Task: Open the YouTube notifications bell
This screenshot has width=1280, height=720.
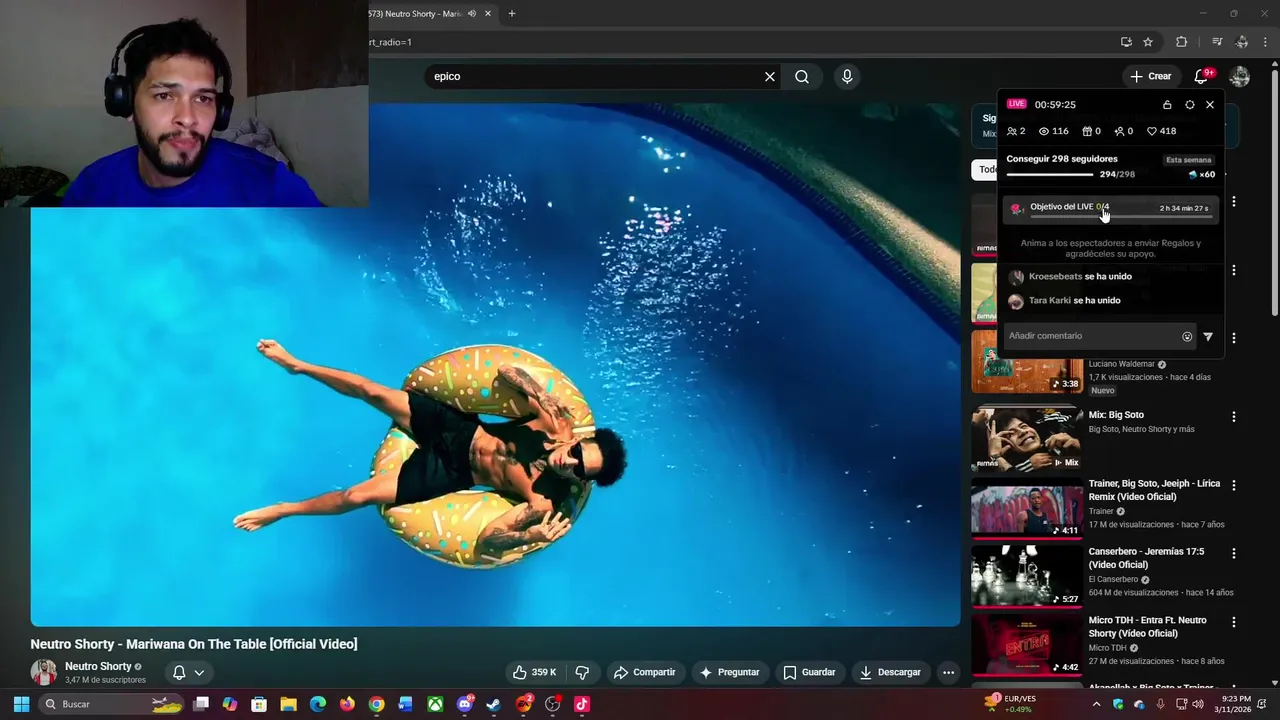Action: [x=1202, y=76]
